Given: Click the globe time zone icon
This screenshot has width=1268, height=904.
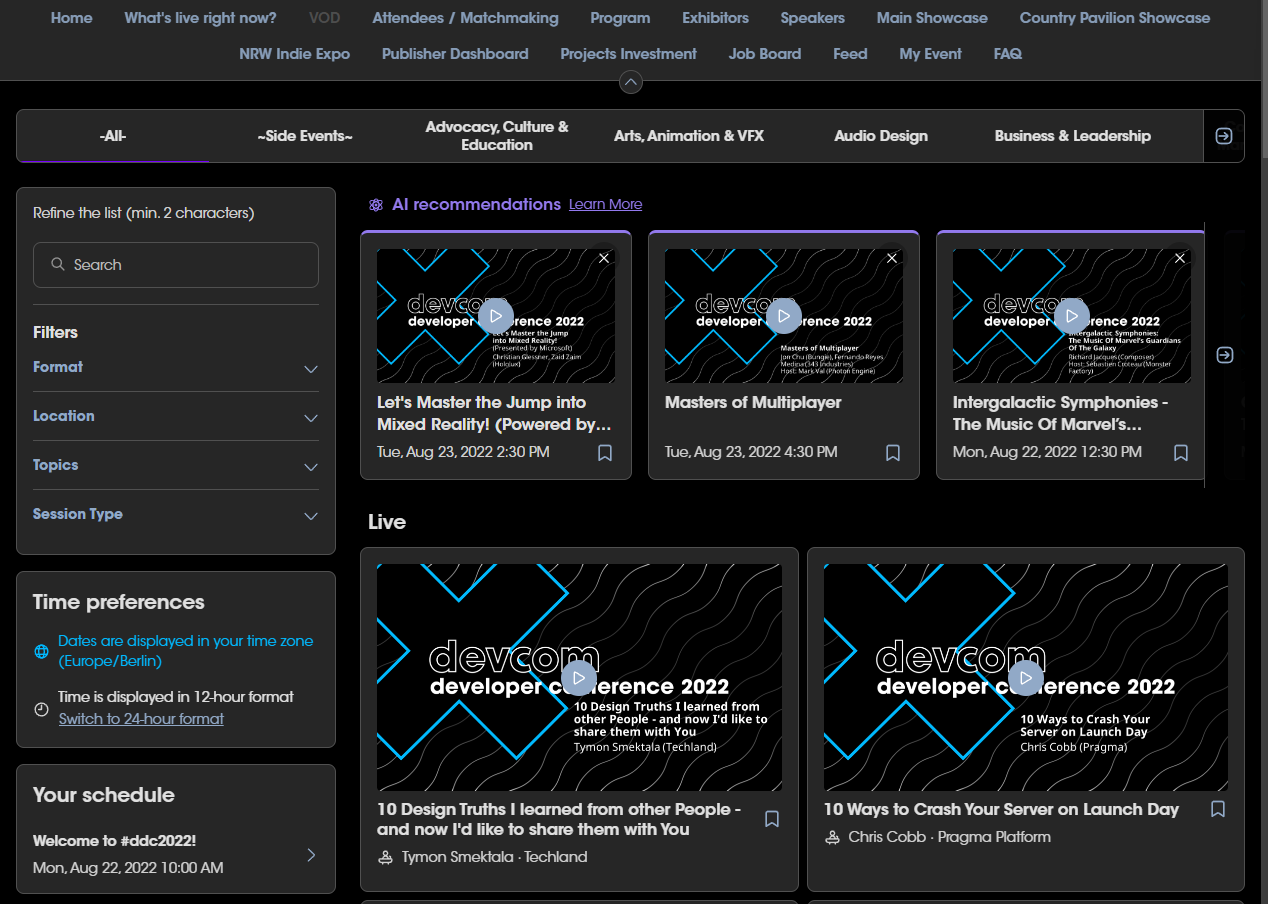Looking at the screenshot, I should point(42,651).
